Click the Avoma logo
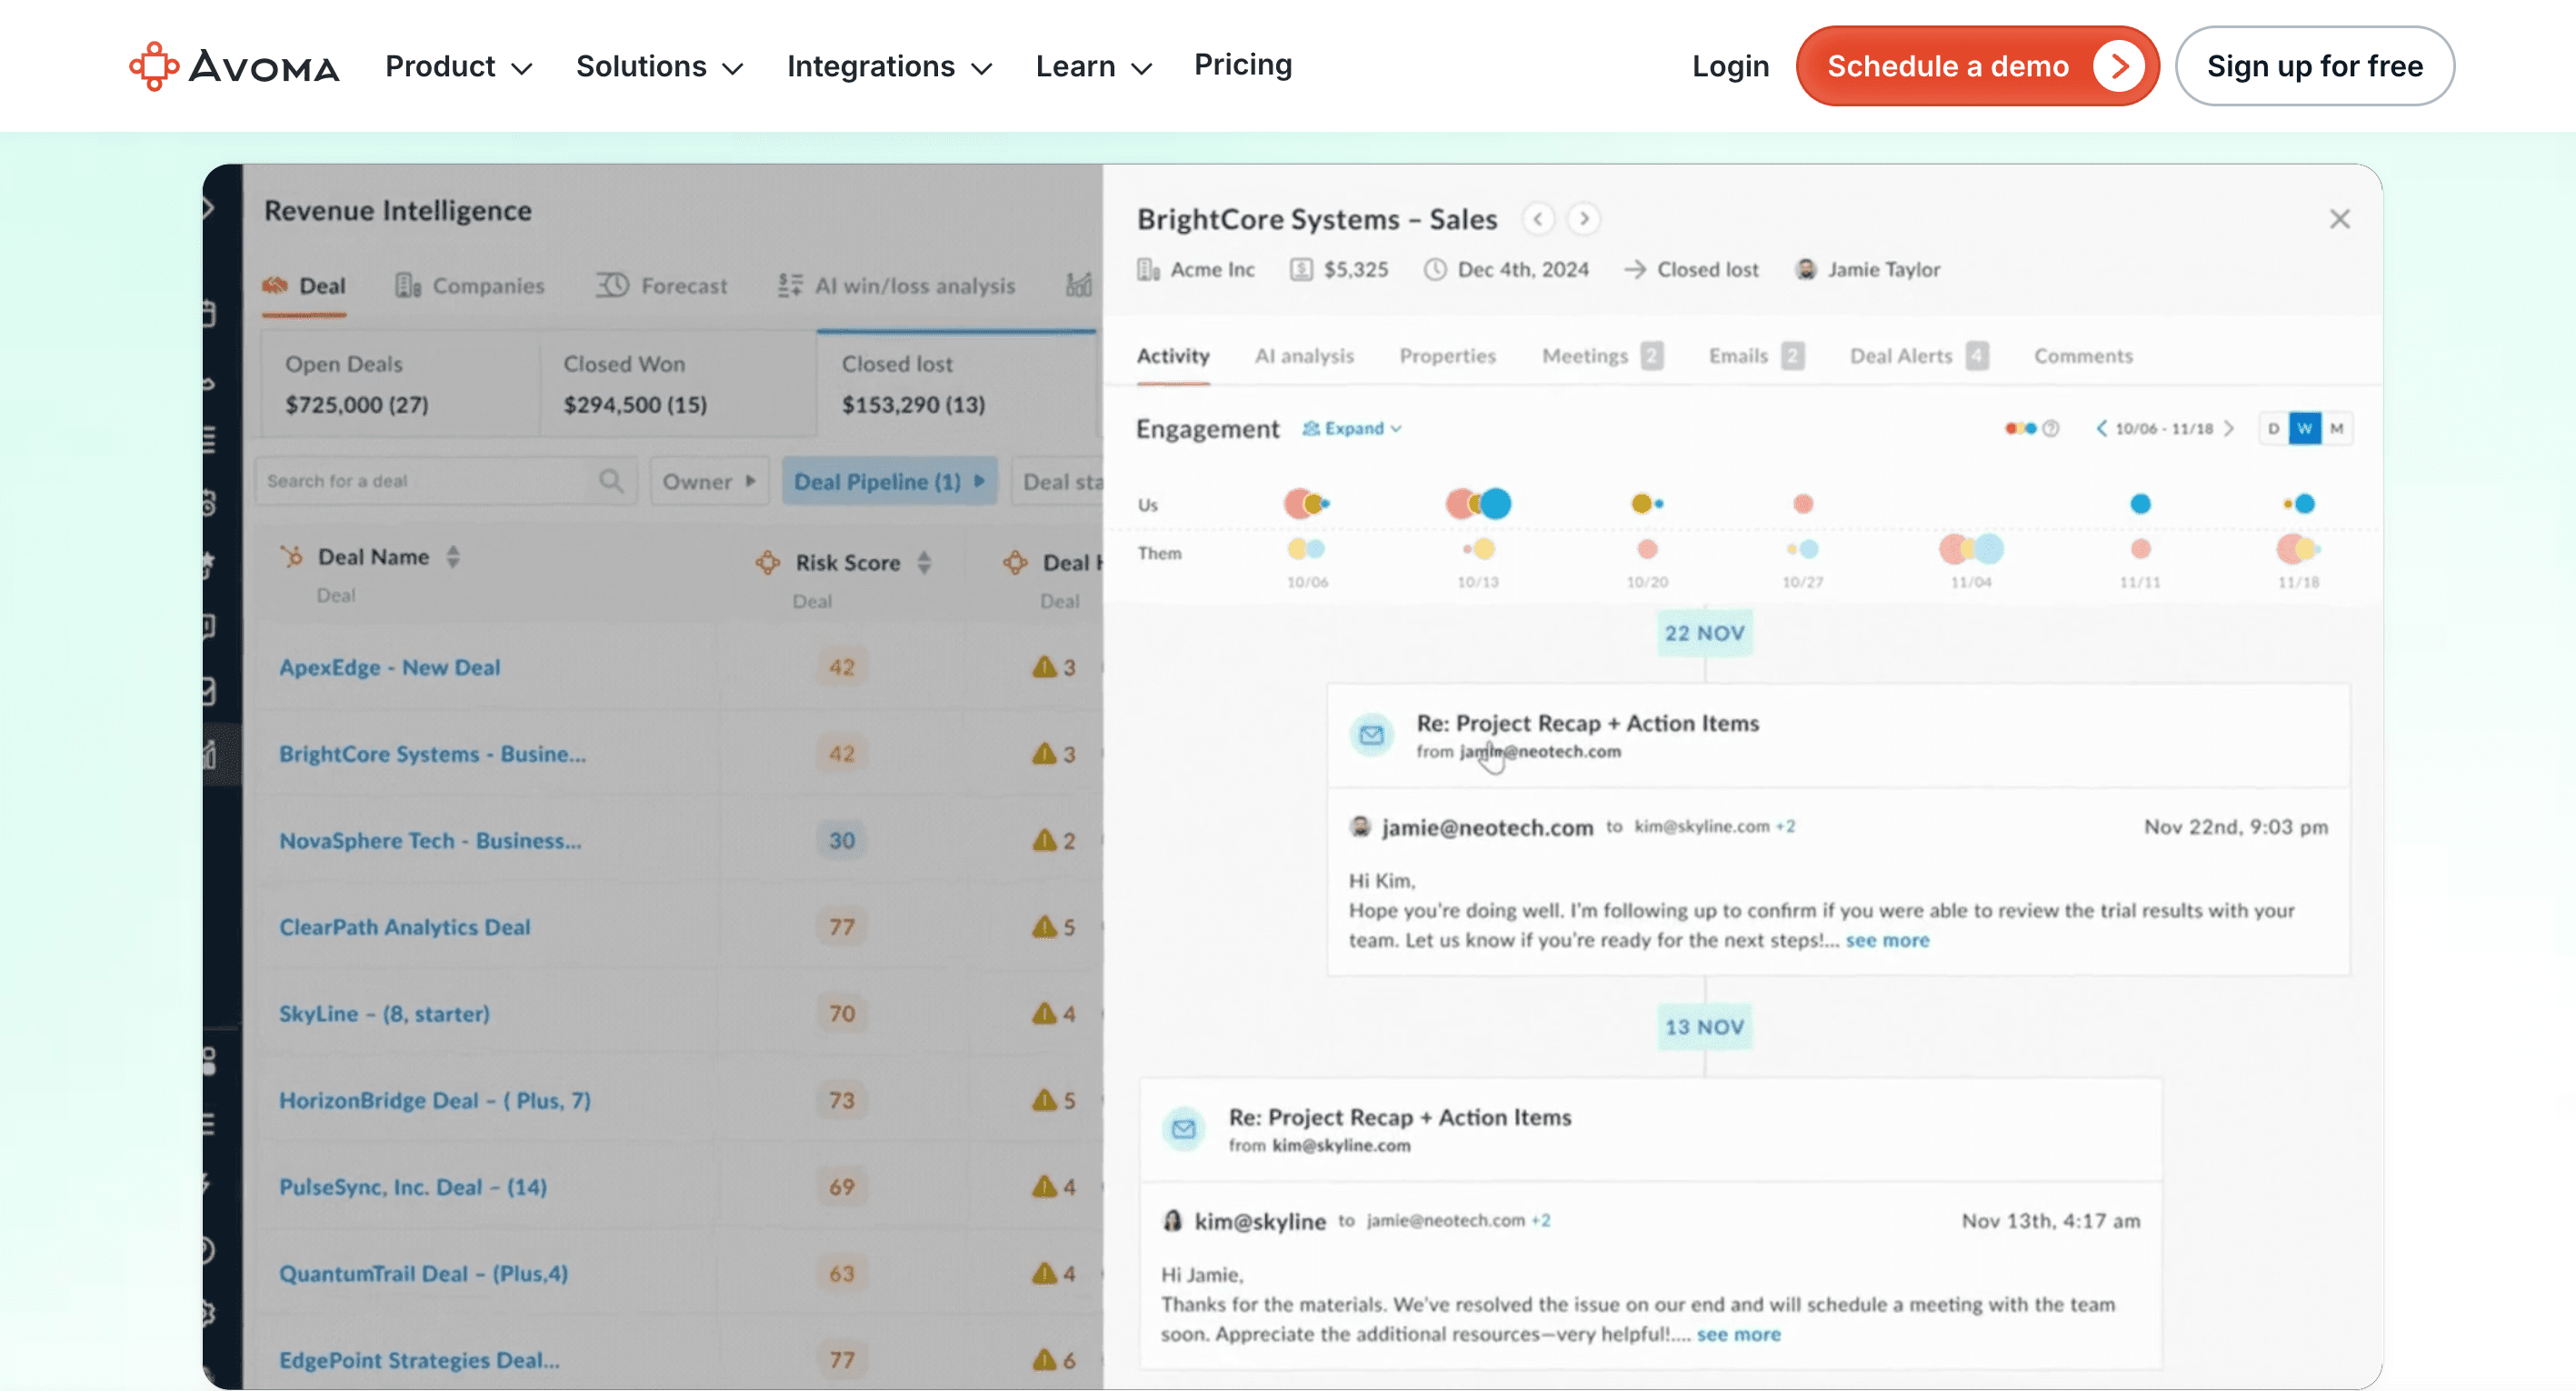Image resolution: width=2576 pixels, height=1391 pixels. click(x=234, y=66)
